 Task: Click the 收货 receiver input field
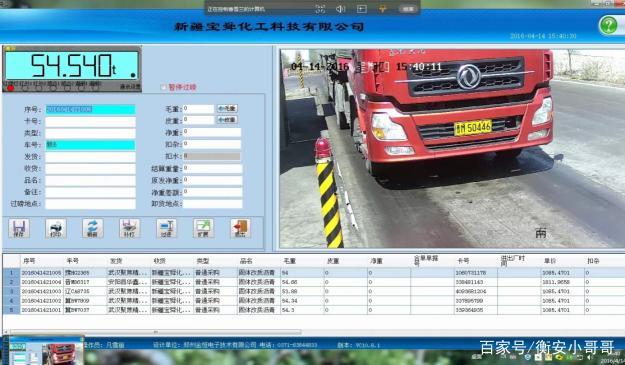point(90,169)
